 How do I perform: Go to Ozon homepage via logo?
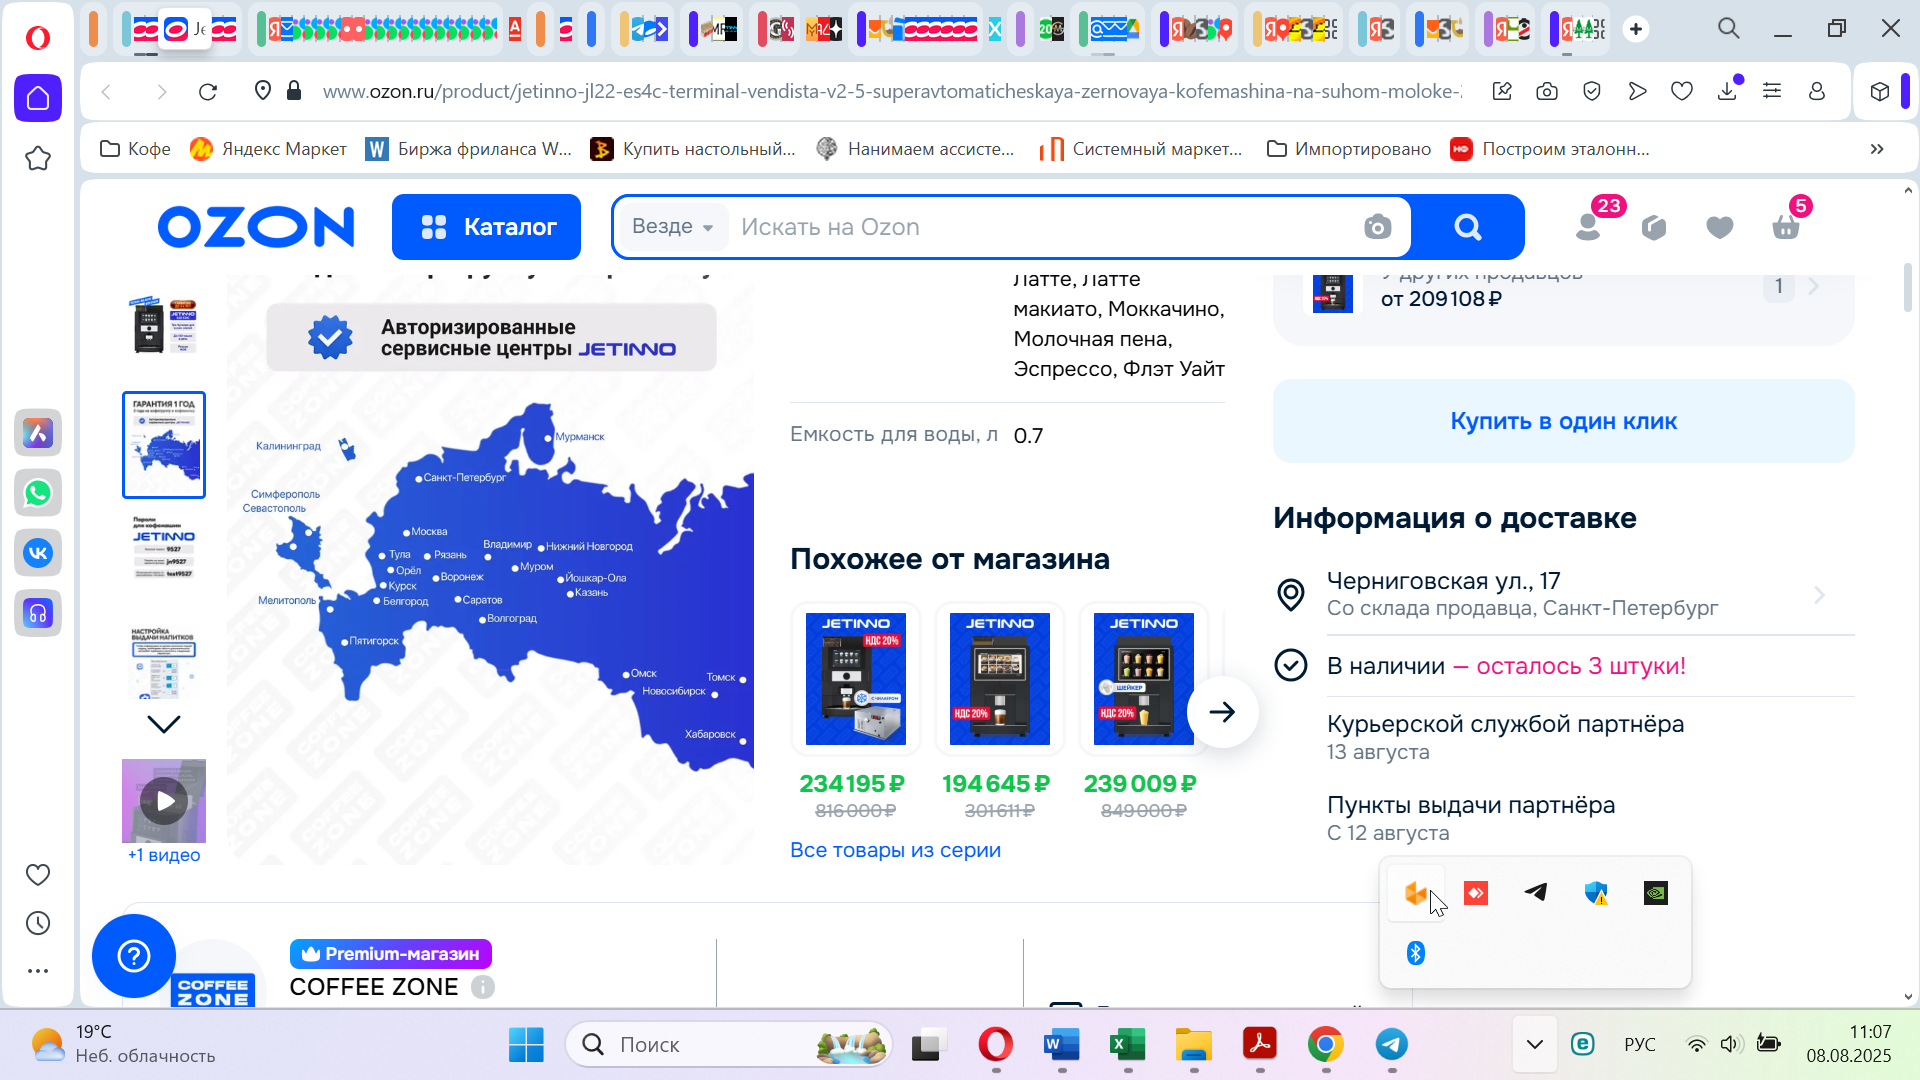tap(256, 227)
